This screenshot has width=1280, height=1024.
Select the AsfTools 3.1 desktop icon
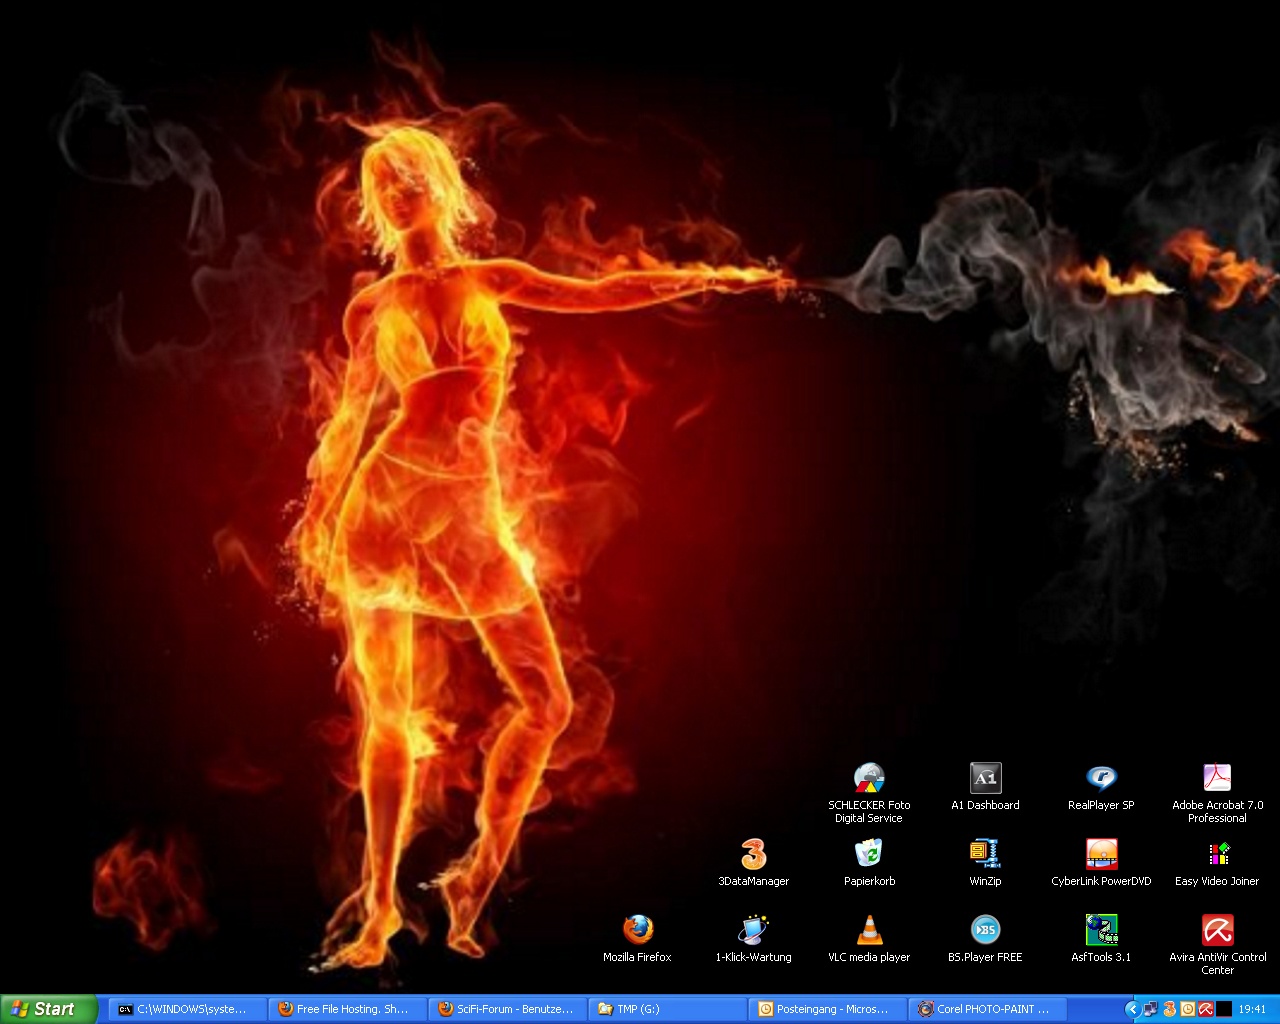click(1101, 930)
